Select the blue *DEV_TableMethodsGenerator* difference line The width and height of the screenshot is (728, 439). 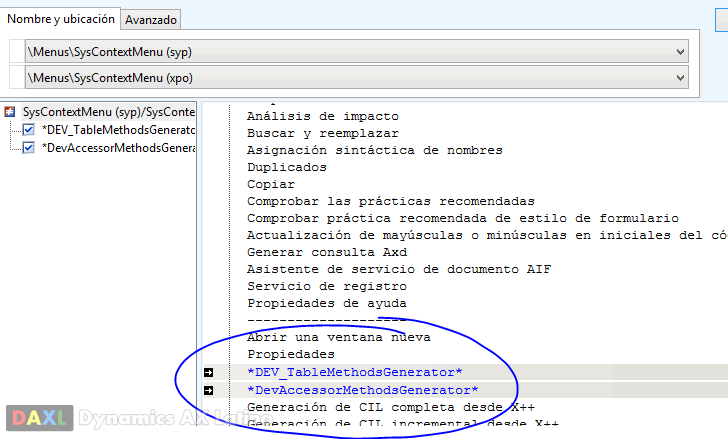click(354, 372)
